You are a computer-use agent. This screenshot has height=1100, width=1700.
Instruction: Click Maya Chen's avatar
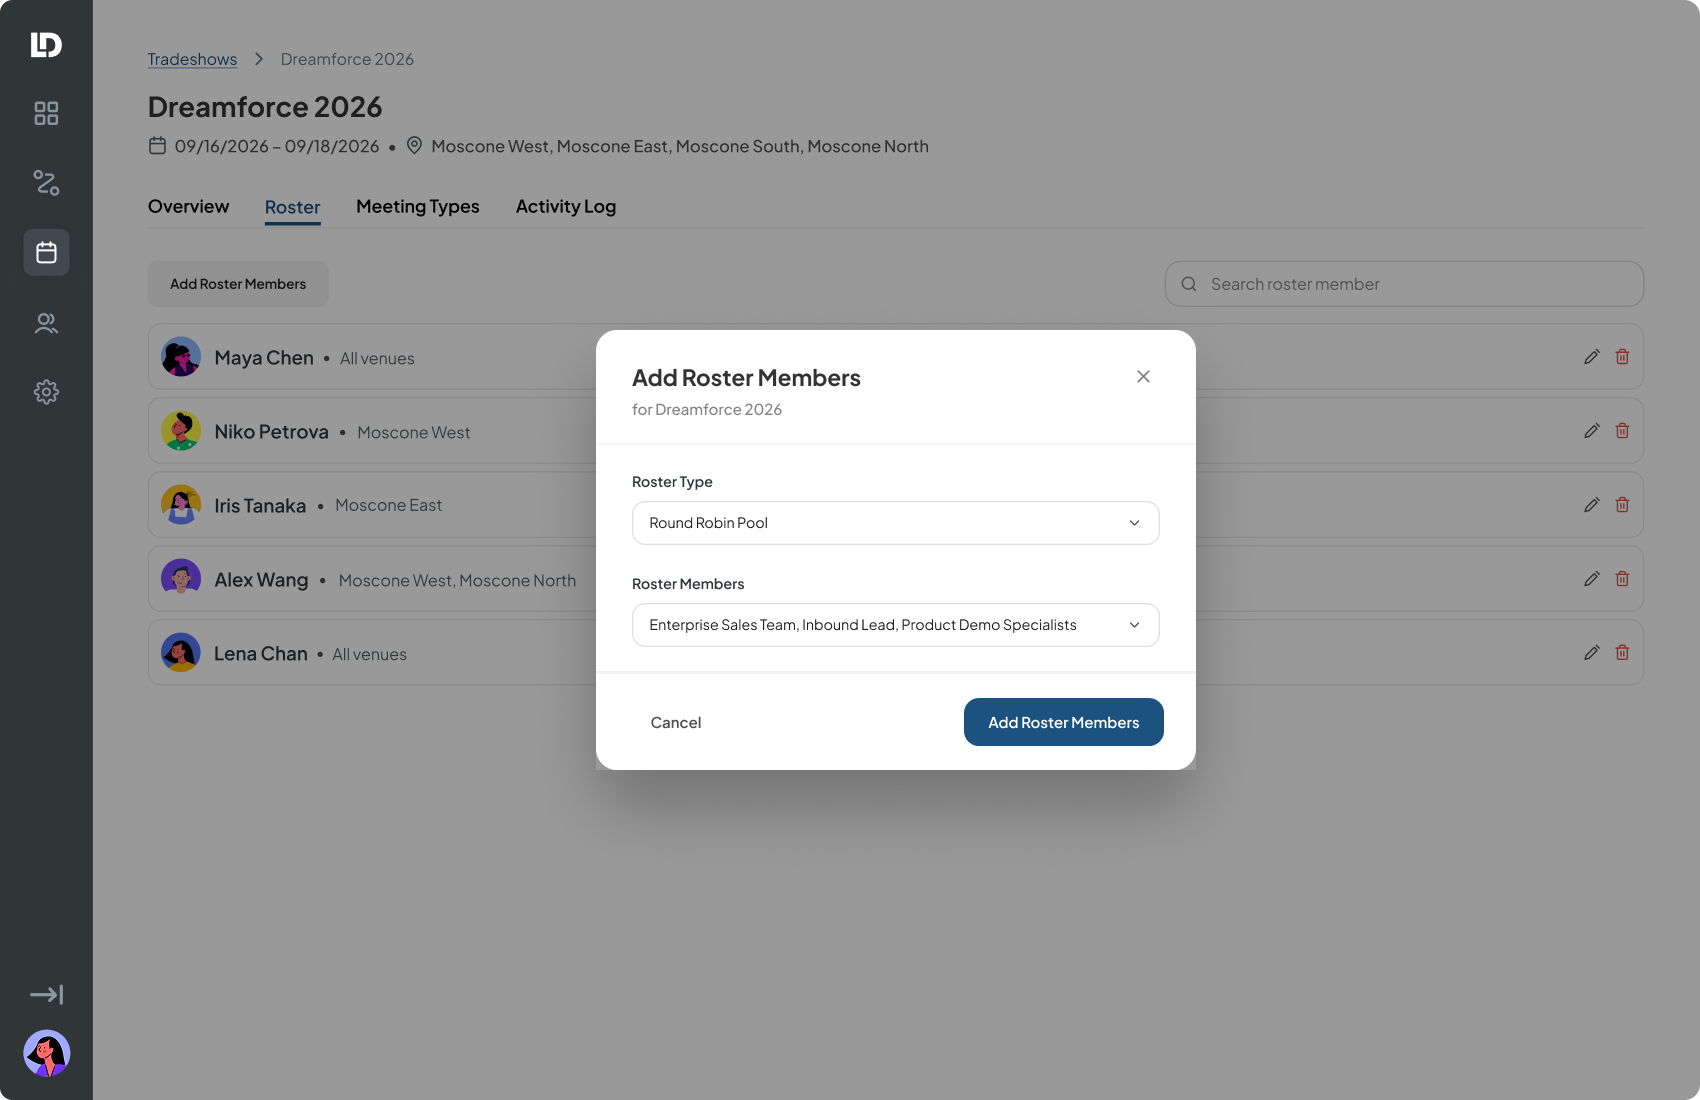tap(181, 357)
